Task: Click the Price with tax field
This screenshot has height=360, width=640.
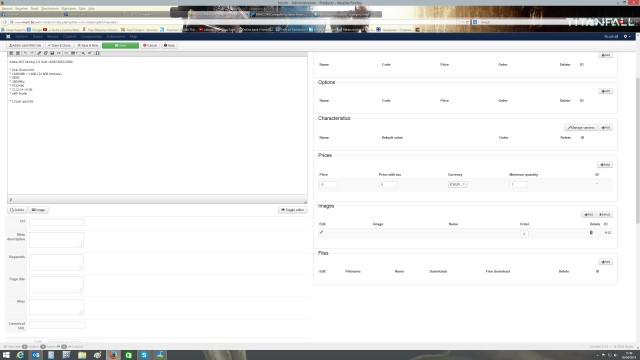Action: point(388,184)
